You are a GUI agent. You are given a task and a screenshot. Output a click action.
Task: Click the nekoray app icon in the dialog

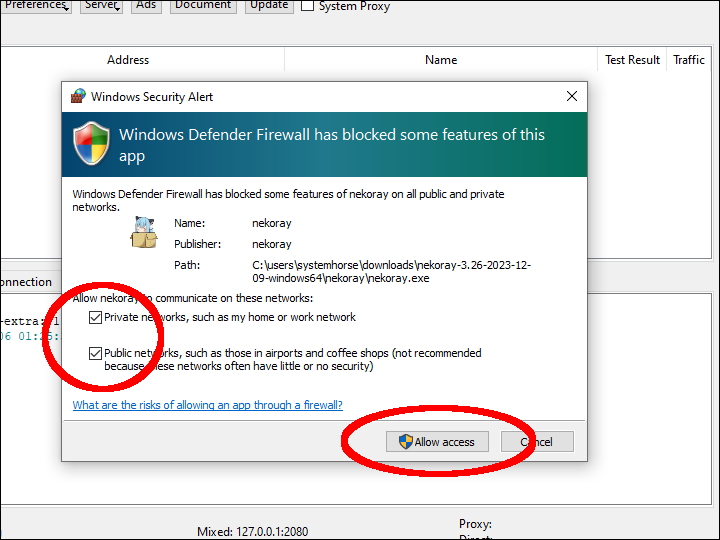pyautogui.click(x=144, y=232)
